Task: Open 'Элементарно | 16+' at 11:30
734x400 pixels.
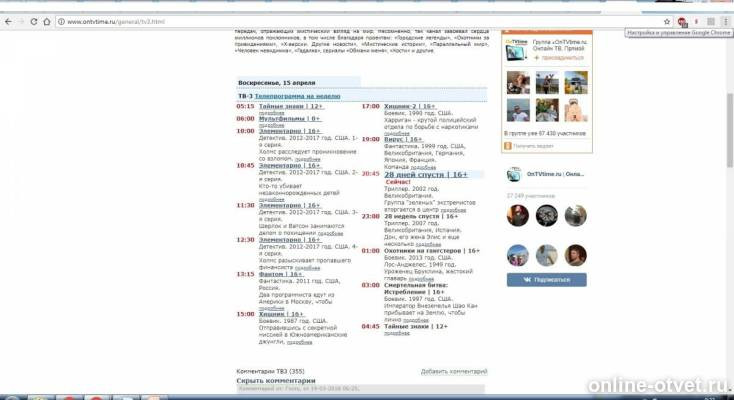Action: 290,205
